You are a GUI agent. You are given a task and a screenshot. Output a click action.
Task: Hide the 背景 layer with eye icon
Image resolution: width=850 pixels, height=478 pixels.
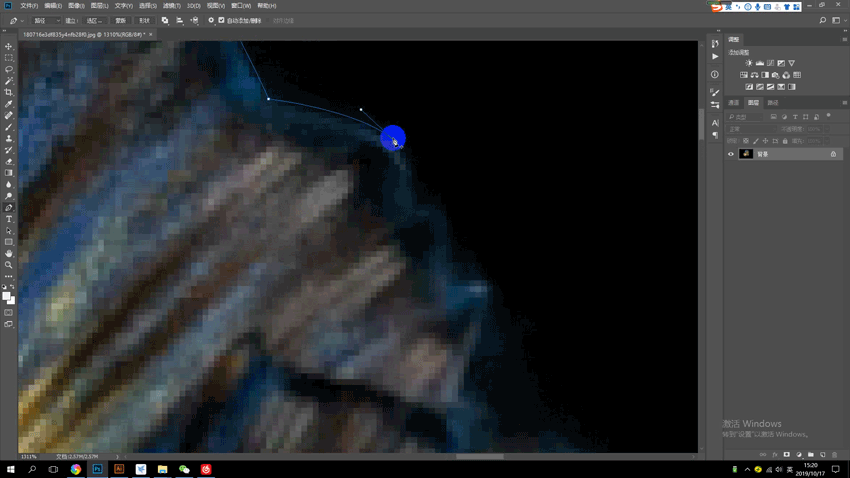pyautogui.click(x=731, y=154)
